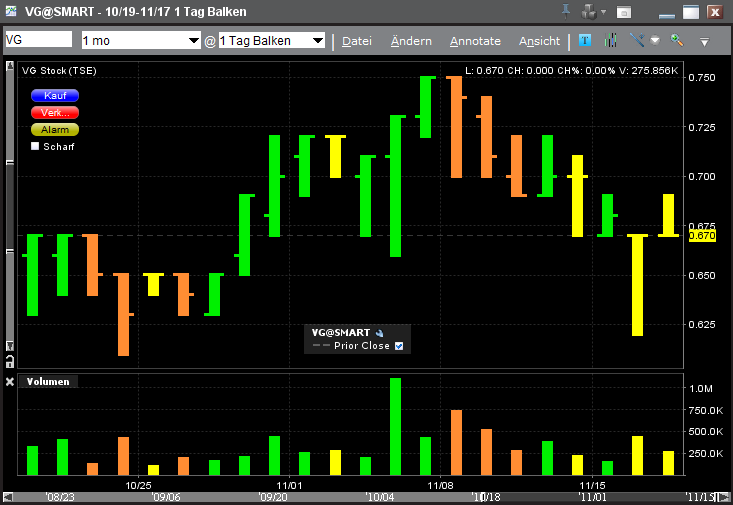The image size is (733, 505).
Task: Pin the chart window with pushpin icon
Action: 566,11
